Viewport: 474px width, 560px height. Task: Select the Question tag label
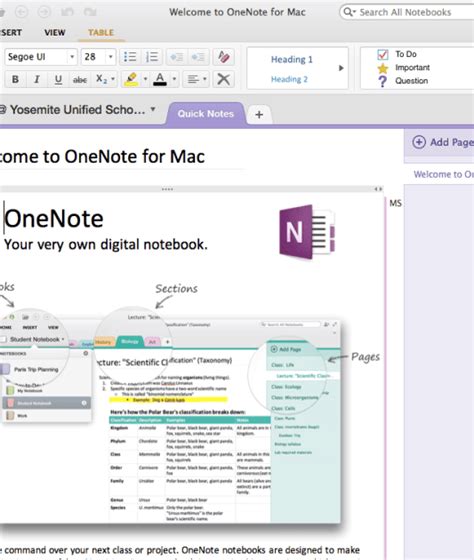point(411,81)
